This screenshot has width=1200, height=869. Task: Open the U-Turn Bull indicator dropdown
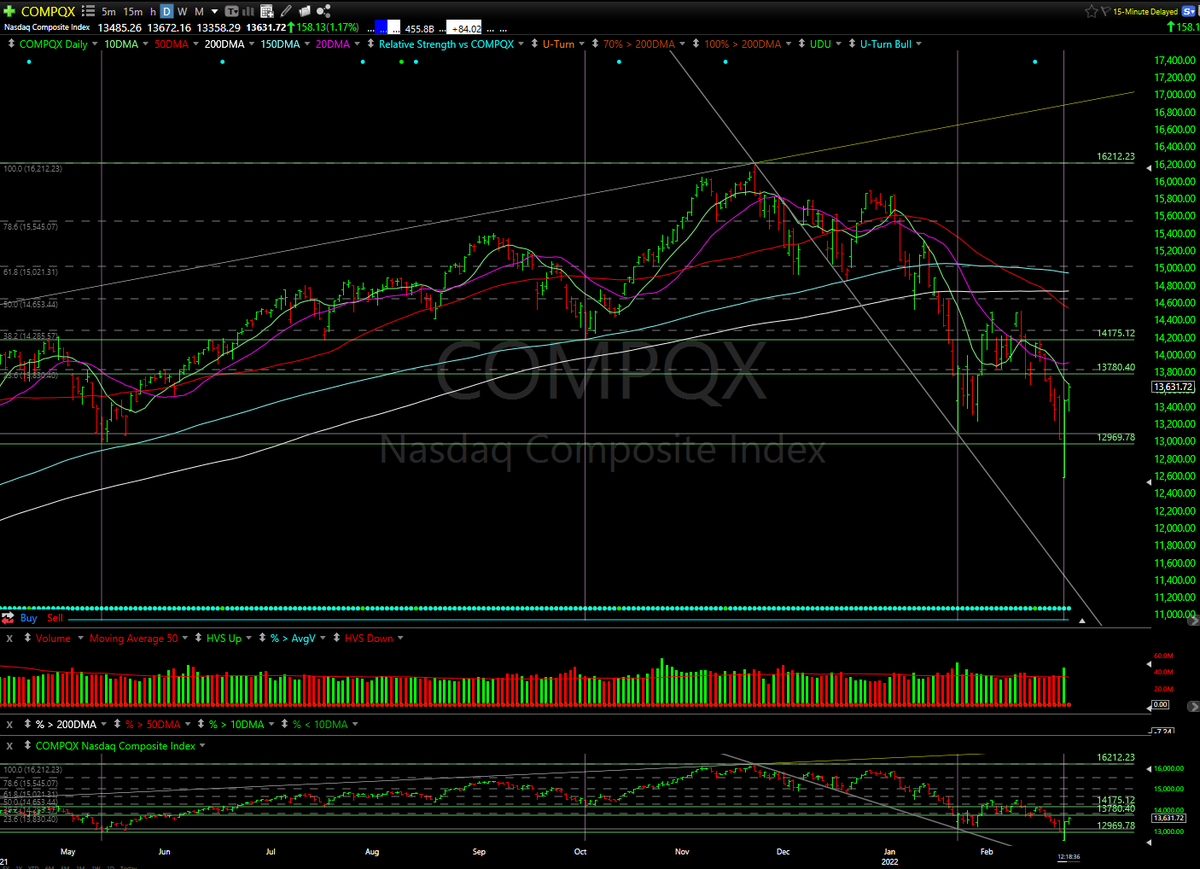click(x=919, y=44)
